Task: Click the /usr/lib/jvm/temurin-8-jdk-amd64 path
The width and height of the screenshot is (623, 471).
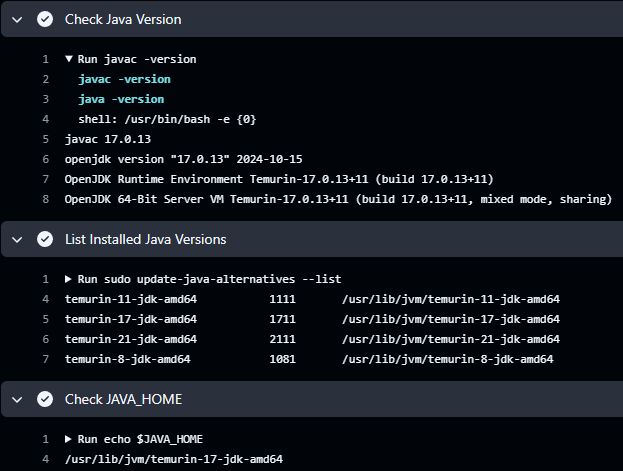Action: (447, 359)
